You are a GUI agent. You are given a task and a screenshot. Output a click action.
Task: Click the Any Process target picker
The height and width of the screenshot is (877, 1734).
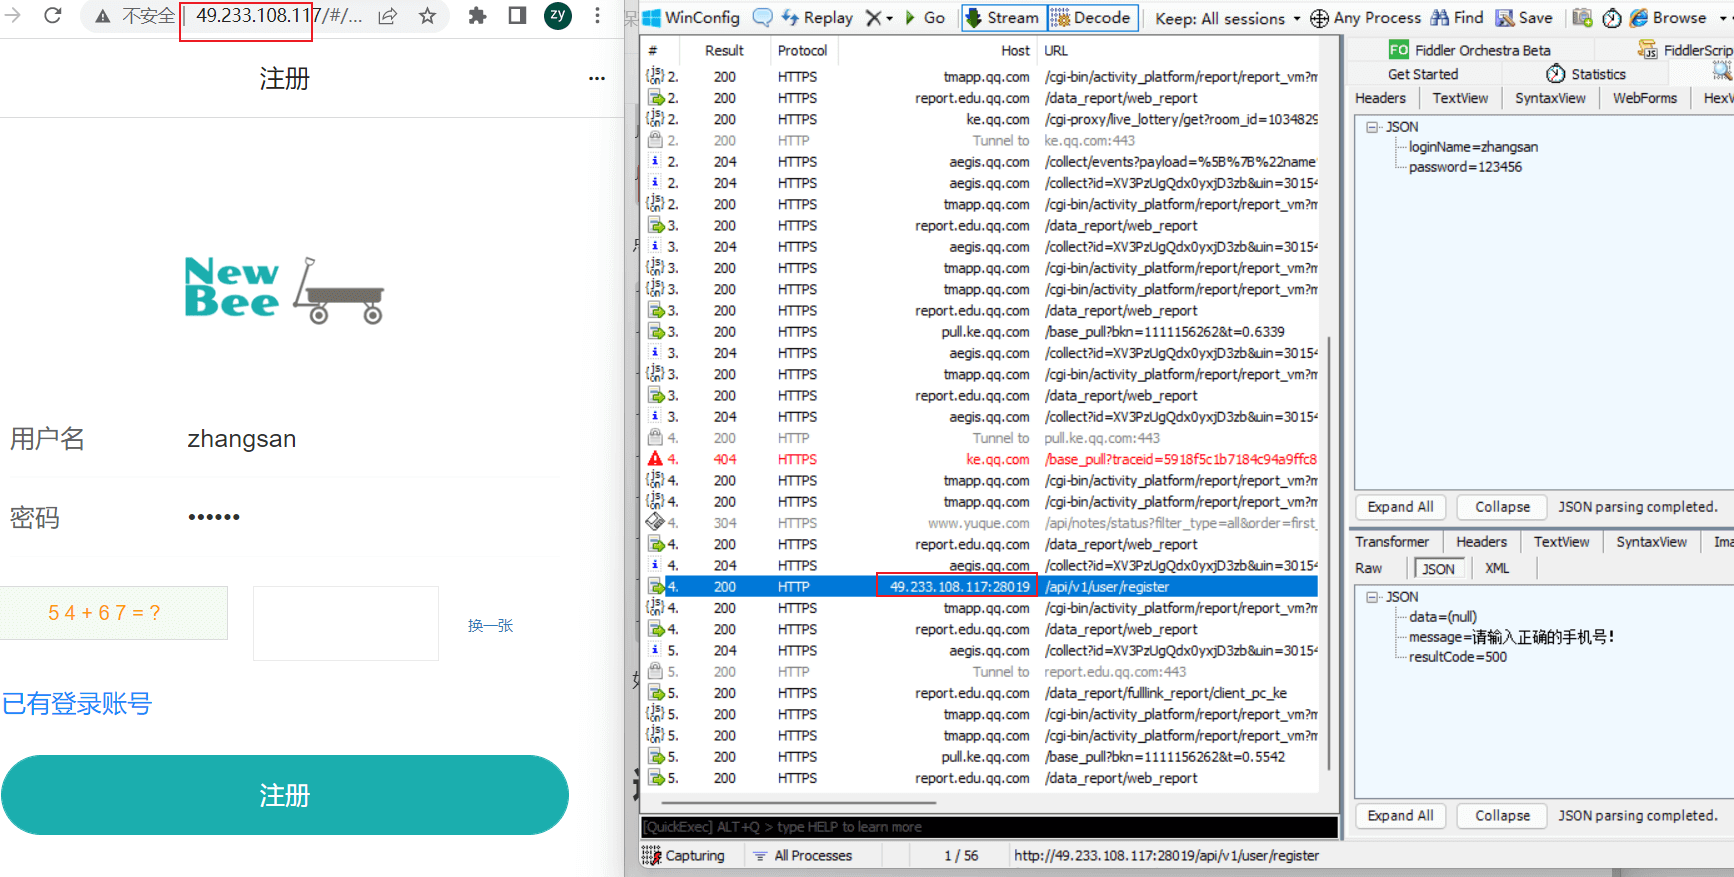[1365, 18]
